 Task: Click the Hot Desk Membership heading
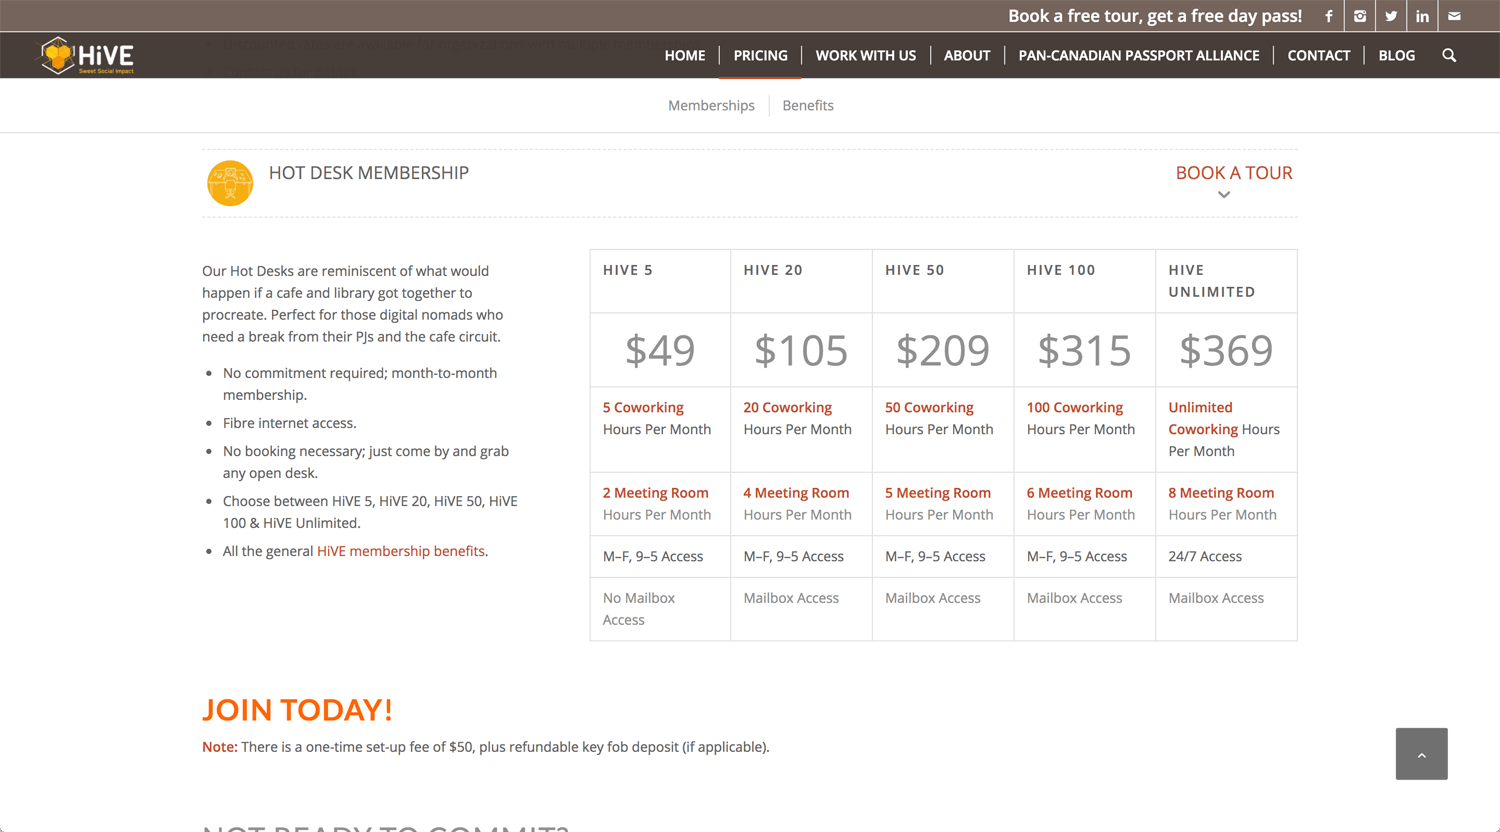(369, 173)
